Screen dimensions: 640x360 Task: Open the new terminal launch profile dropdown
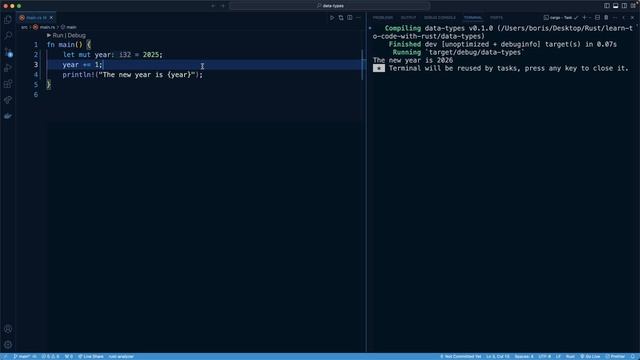(x=590, y=18)
